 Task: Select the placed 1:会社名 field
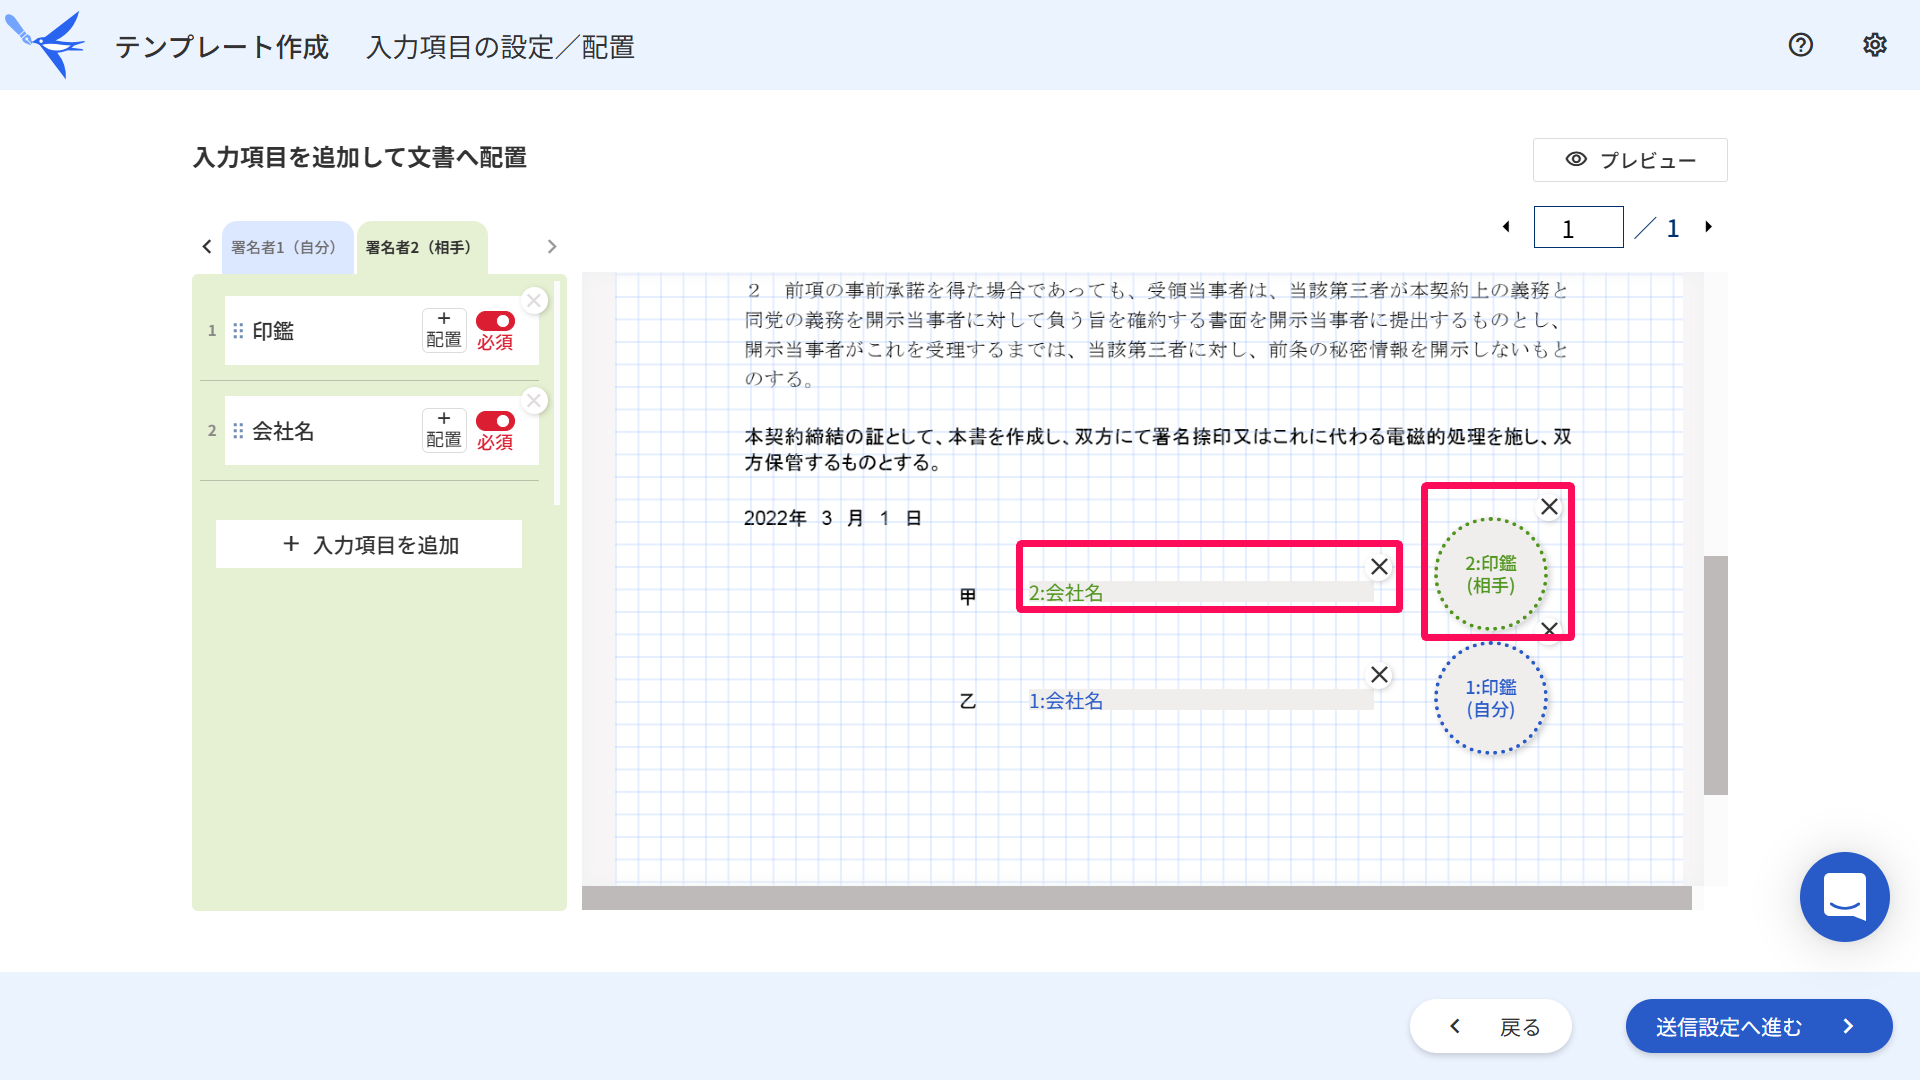coord(1200,701)
